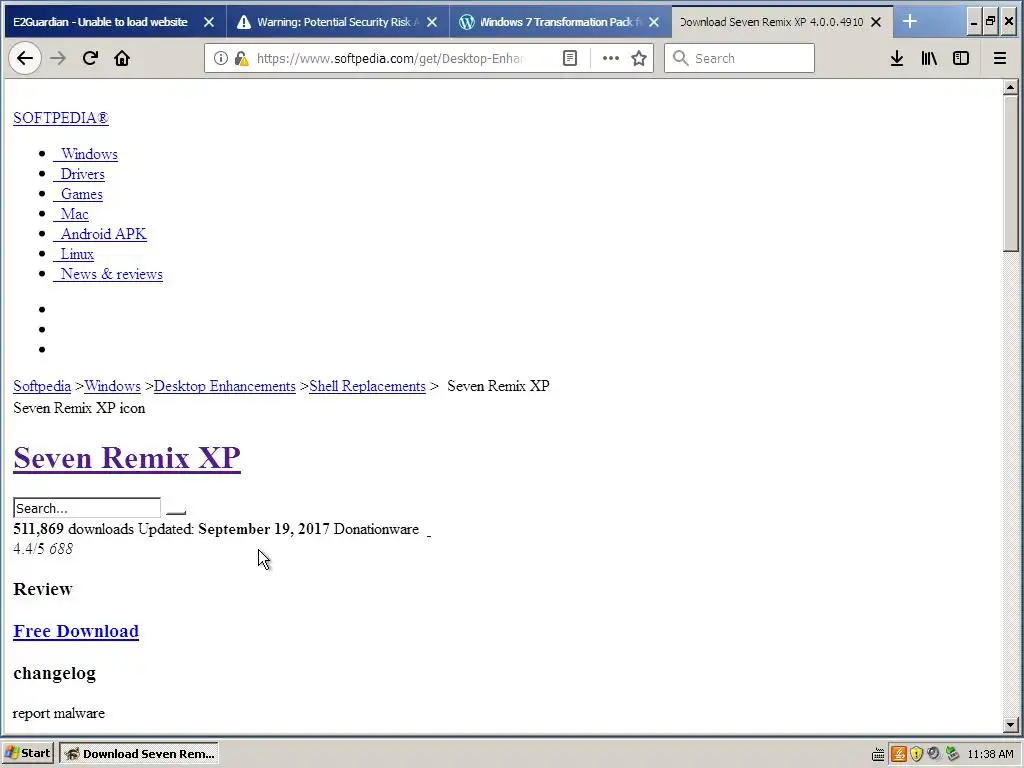Toggle reader view in address bar
1024x768 pixels.
[570, 58]
